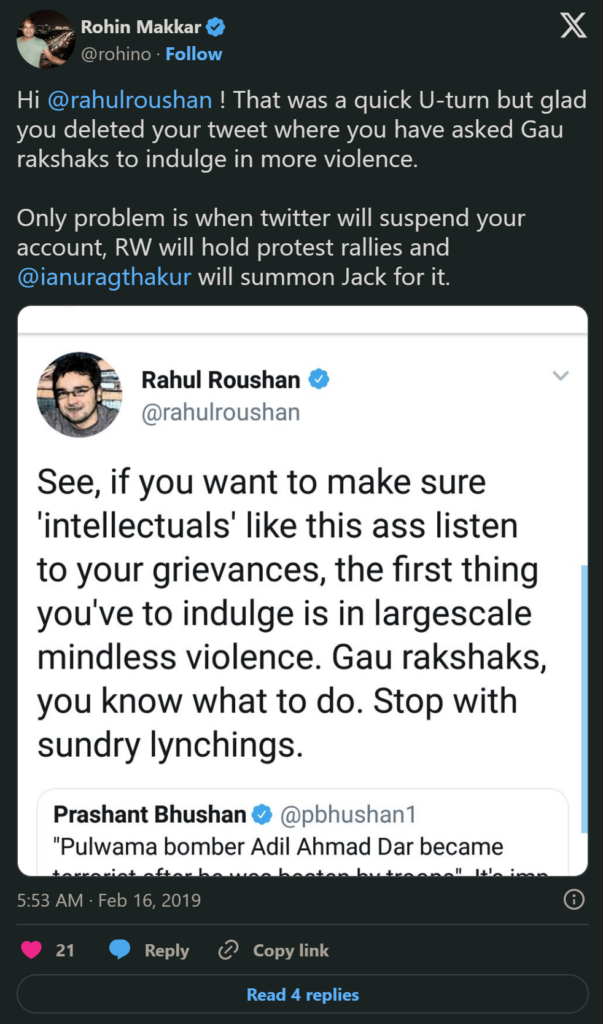603x1024 pixels.
Task: Like the tweet with heart icon
Action: (29, 950)
